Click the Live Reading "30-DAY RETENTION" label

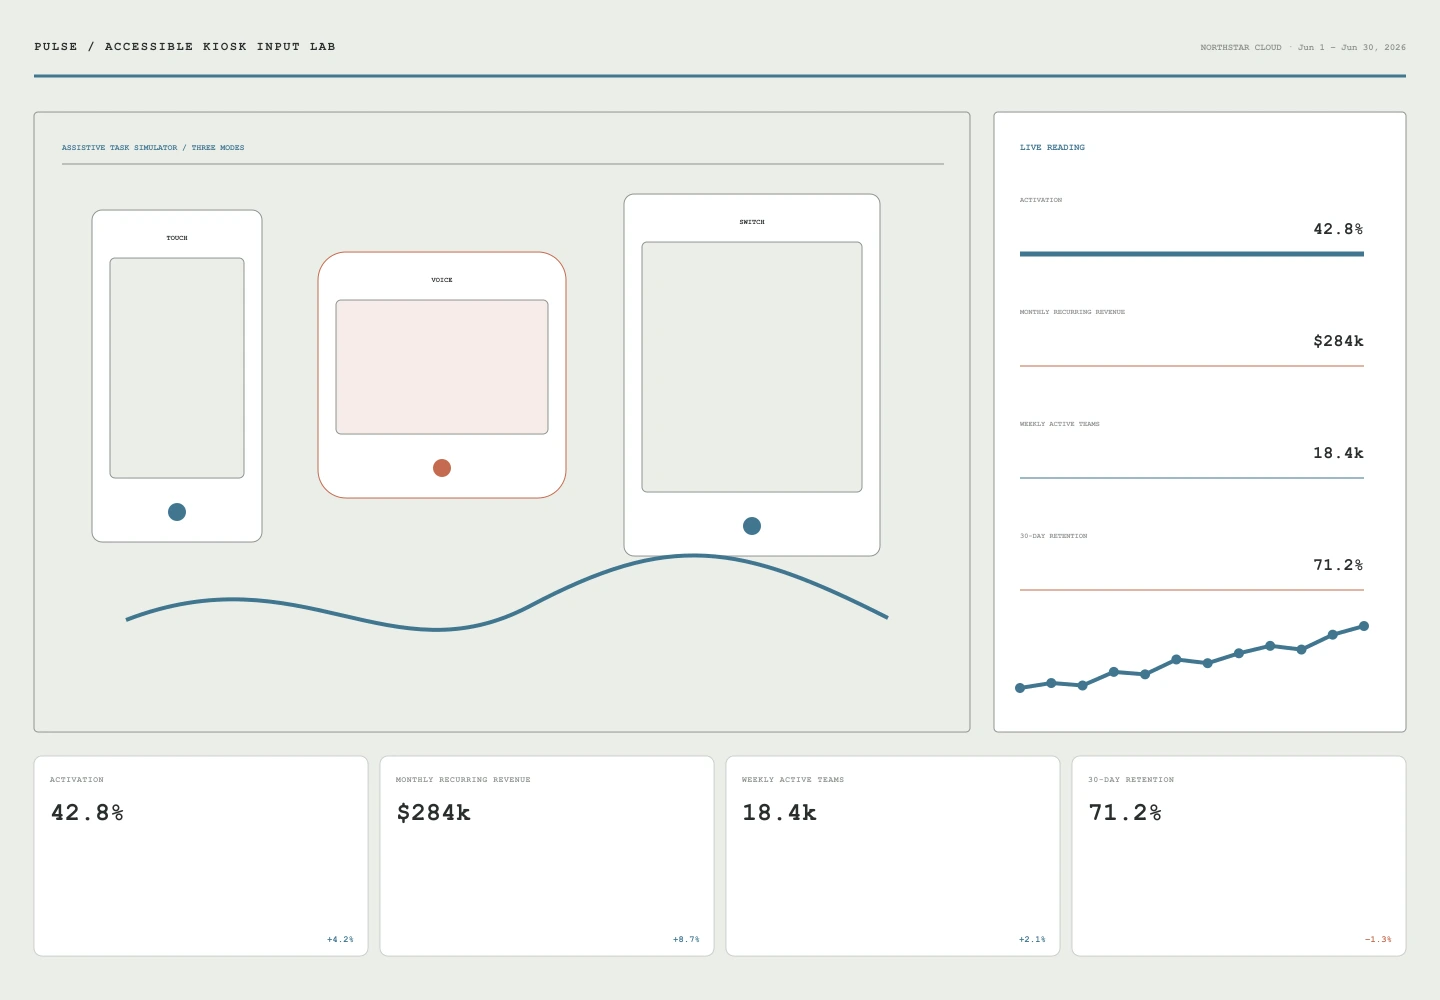(x=1054, y=536)
